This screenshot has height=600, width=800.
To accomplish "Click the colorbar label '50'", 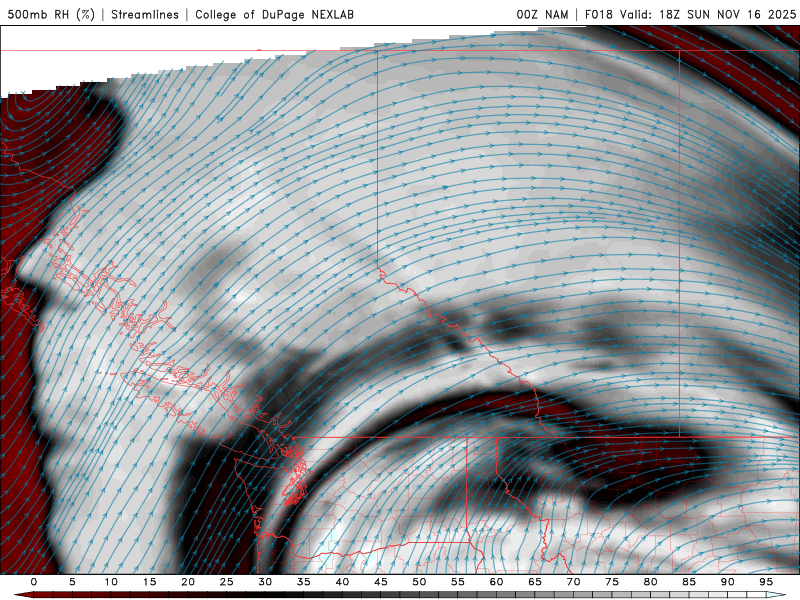I will pyautogui.click(x=419, y=582).
